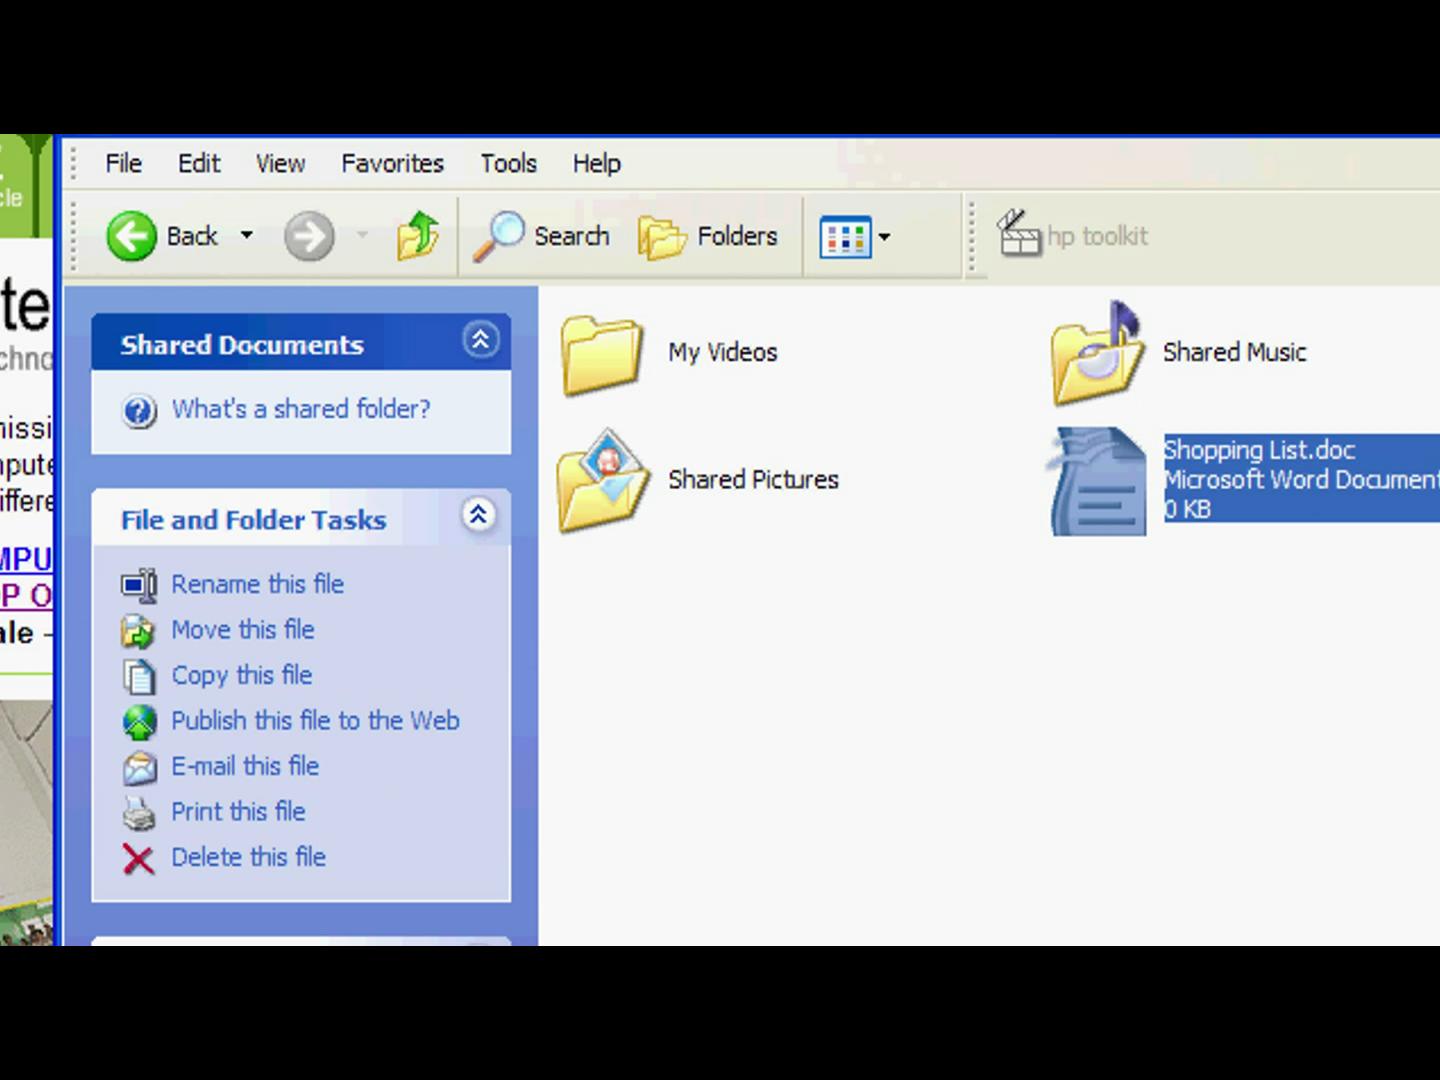1440x1080 pixels.
Task: Click the hp toolkit toolbar icon
Action: [x=1019, y=235]
